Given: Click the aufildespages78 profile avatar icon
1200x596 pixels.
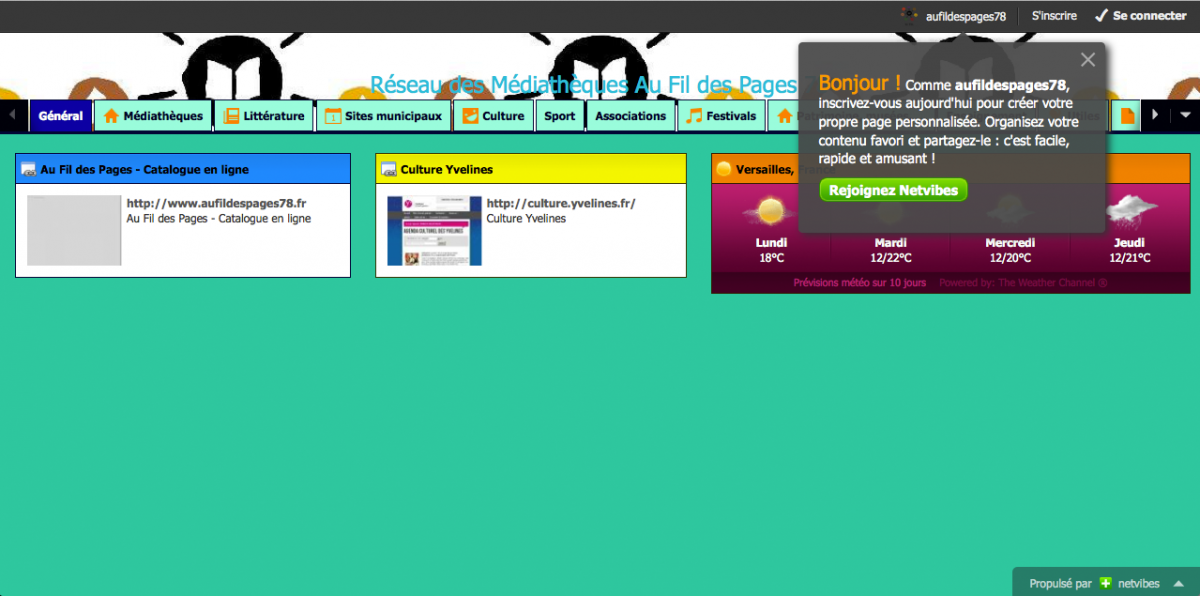Looking at the screenshot, I should 909,15.
